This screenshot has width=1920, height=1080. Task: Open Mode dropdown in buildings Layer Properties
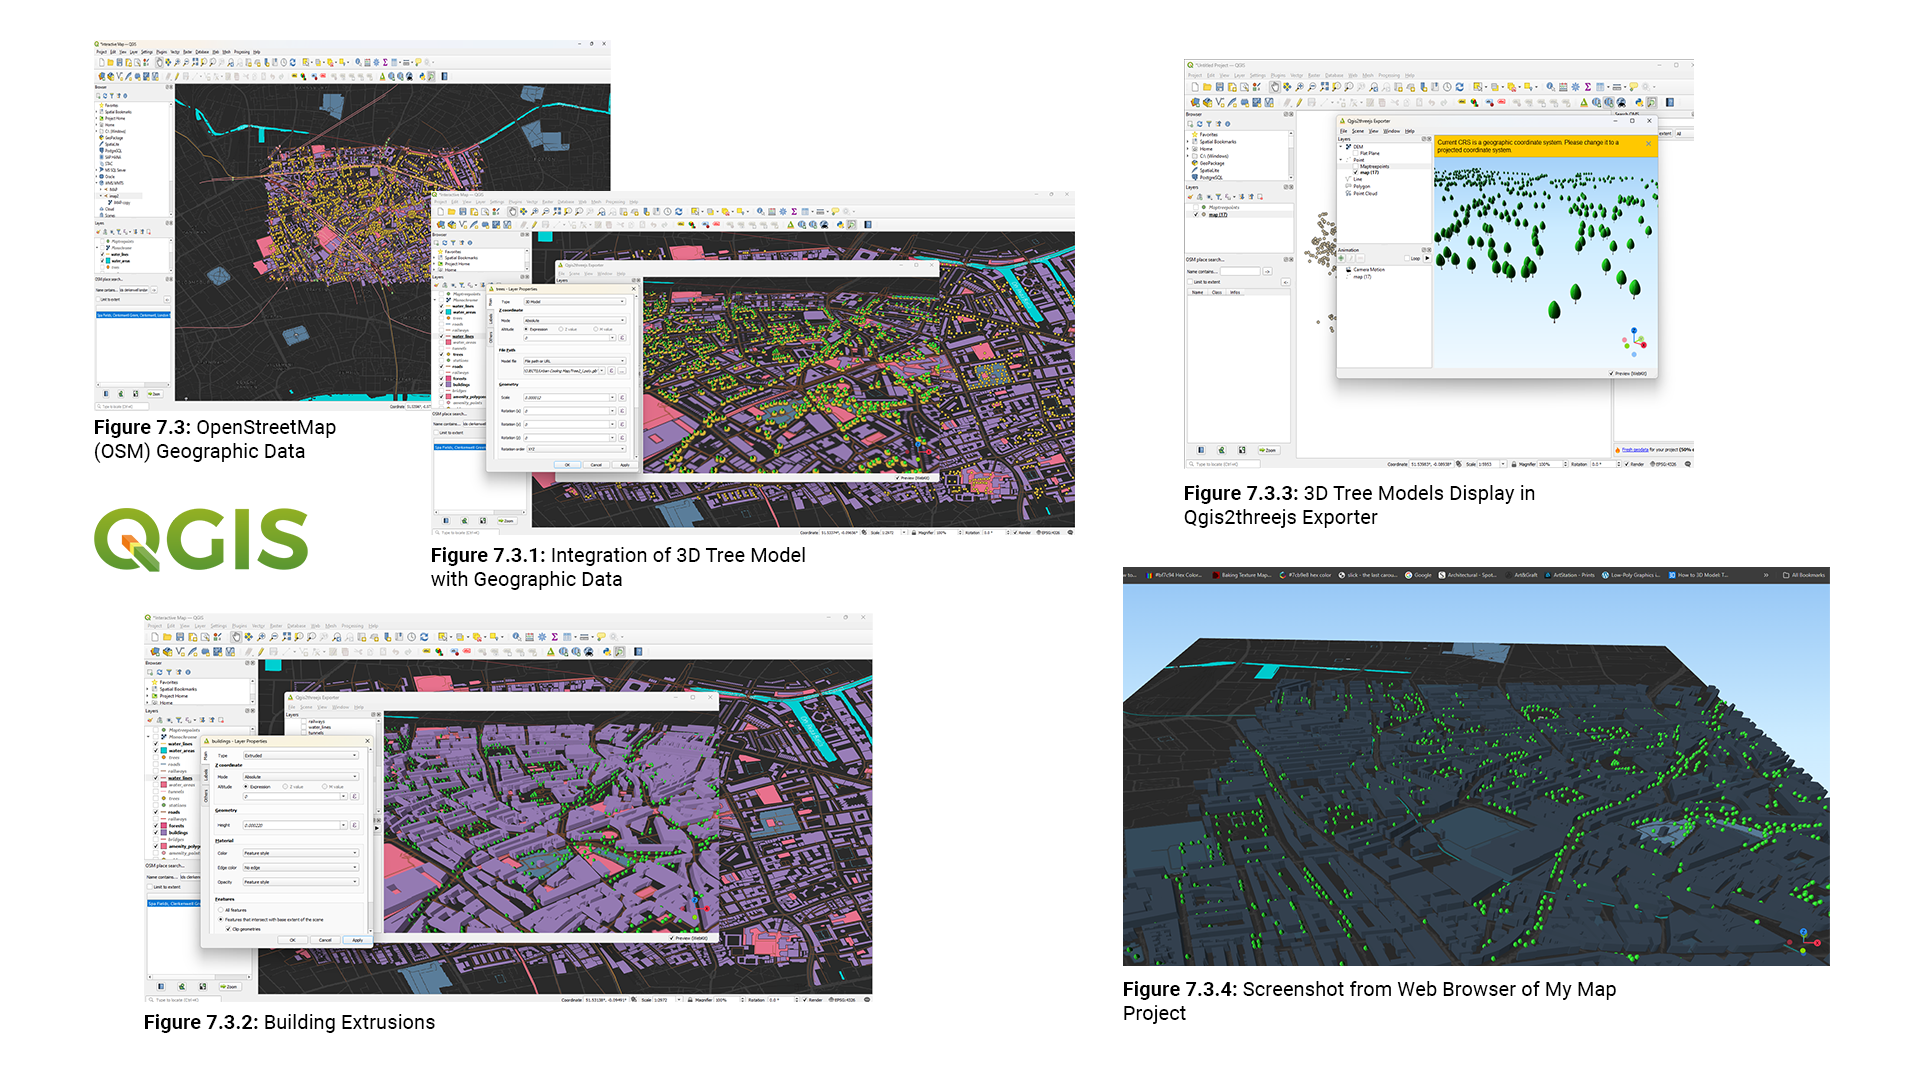point(301,777)
